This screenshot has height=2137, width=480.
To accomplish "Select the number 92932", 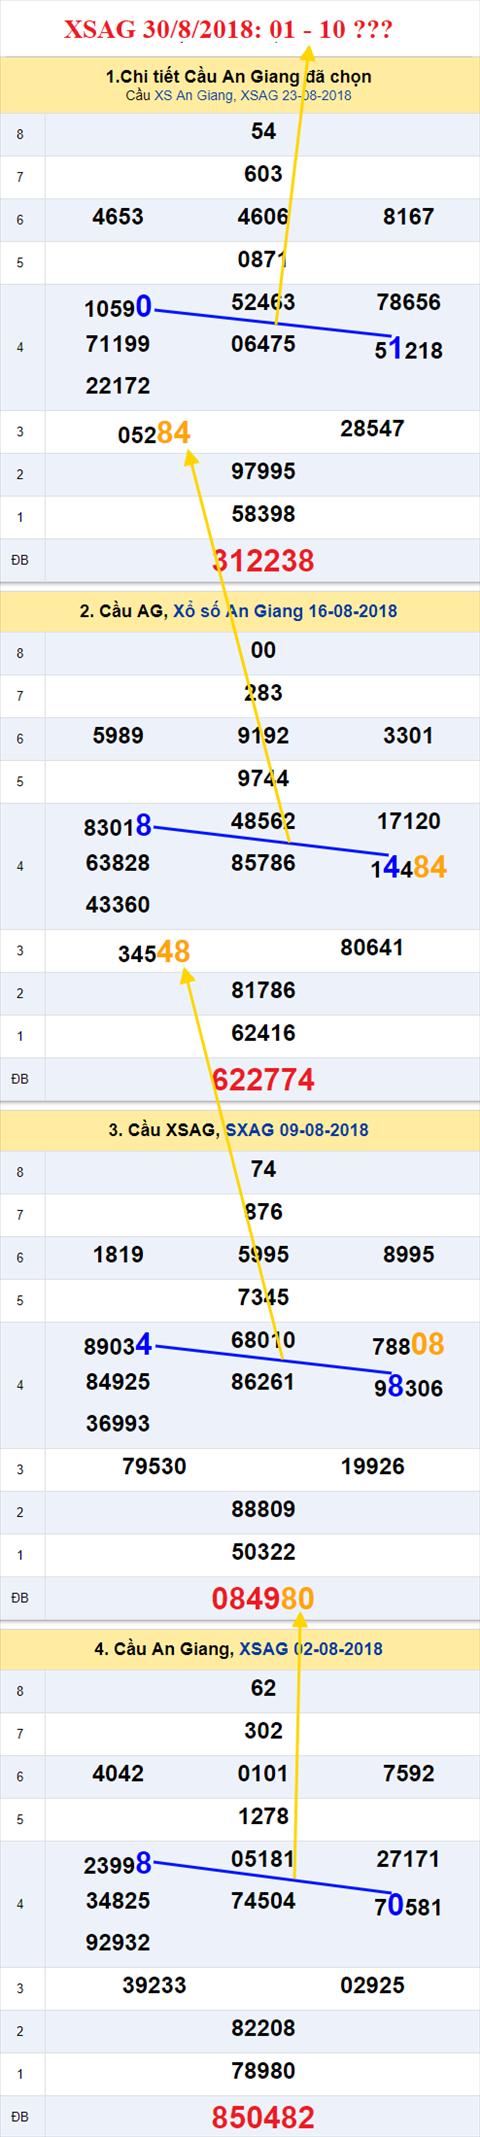I will (118, 1943).
